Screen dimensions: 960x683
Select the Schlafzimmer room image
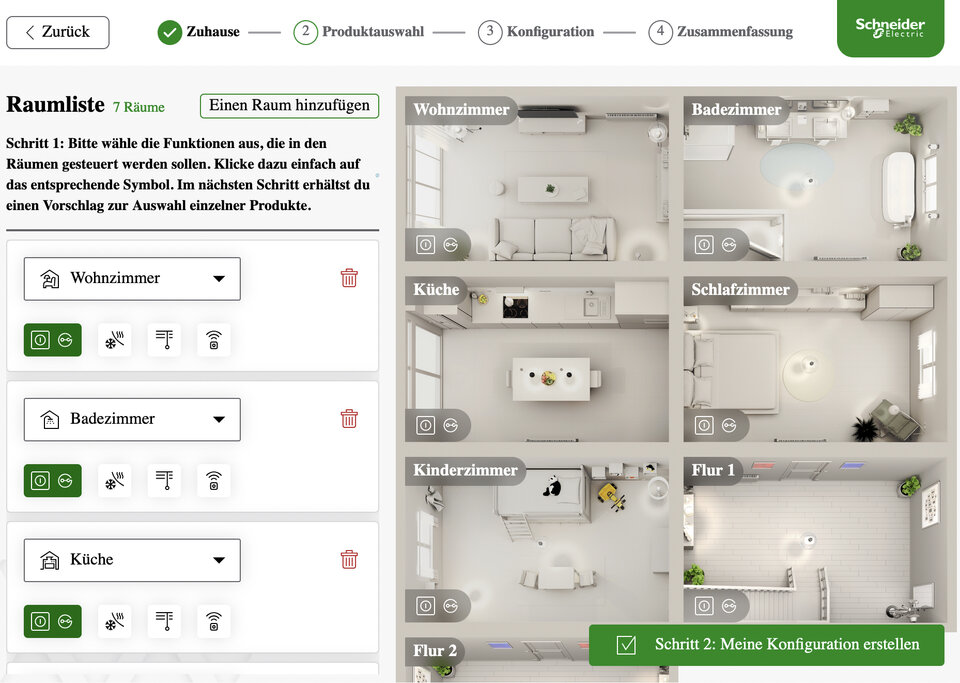tap(815, 359)
